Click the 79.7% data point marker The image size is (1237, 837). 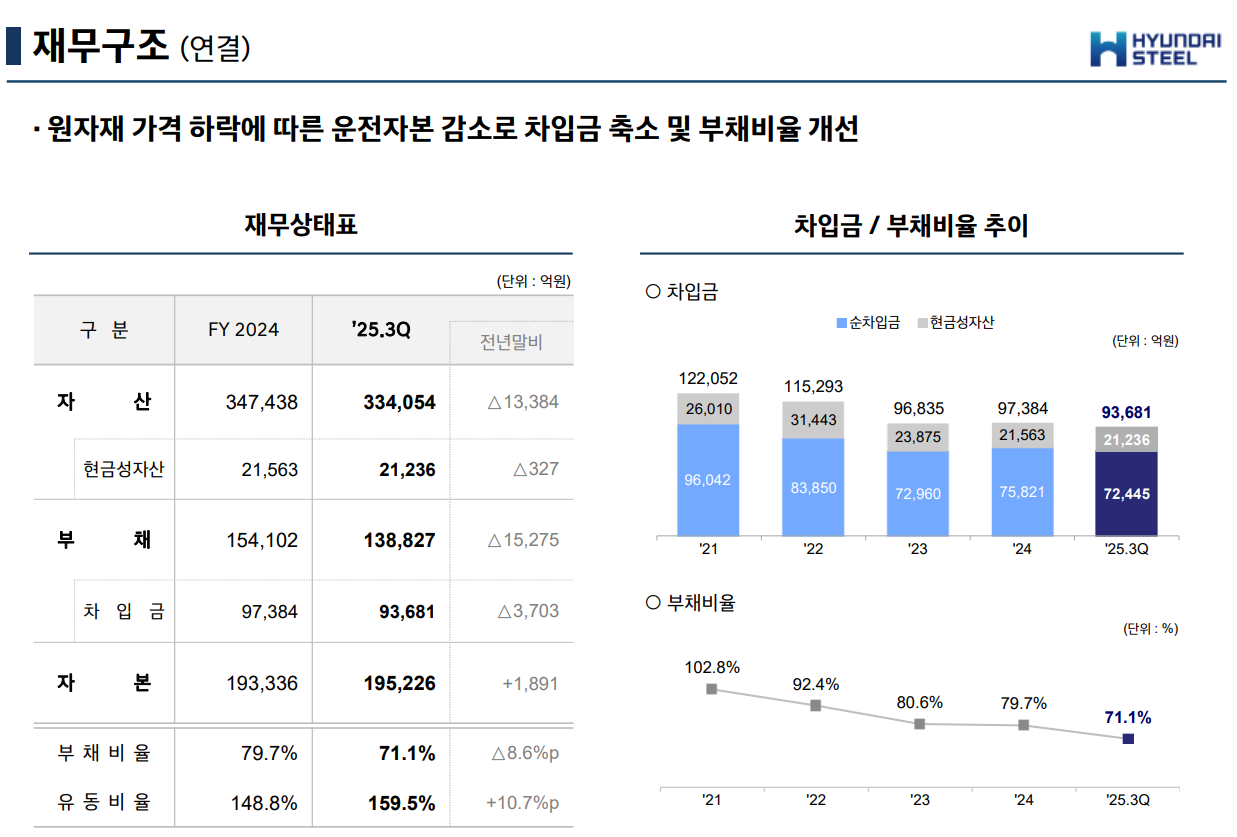(x=1023, y=725)
